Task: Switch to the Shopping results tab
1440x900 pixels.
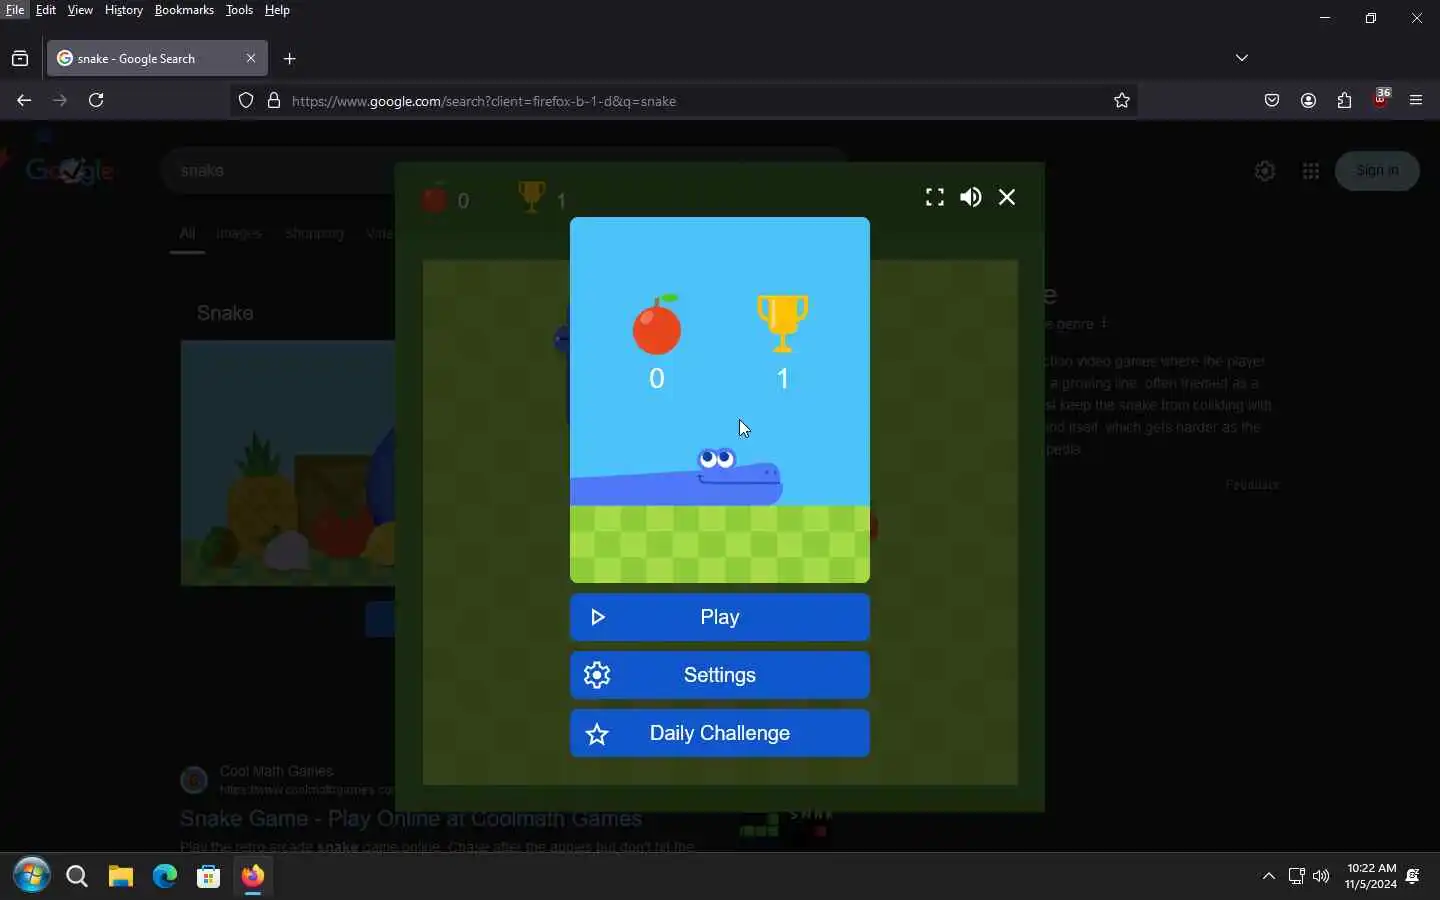Action: 314,233
